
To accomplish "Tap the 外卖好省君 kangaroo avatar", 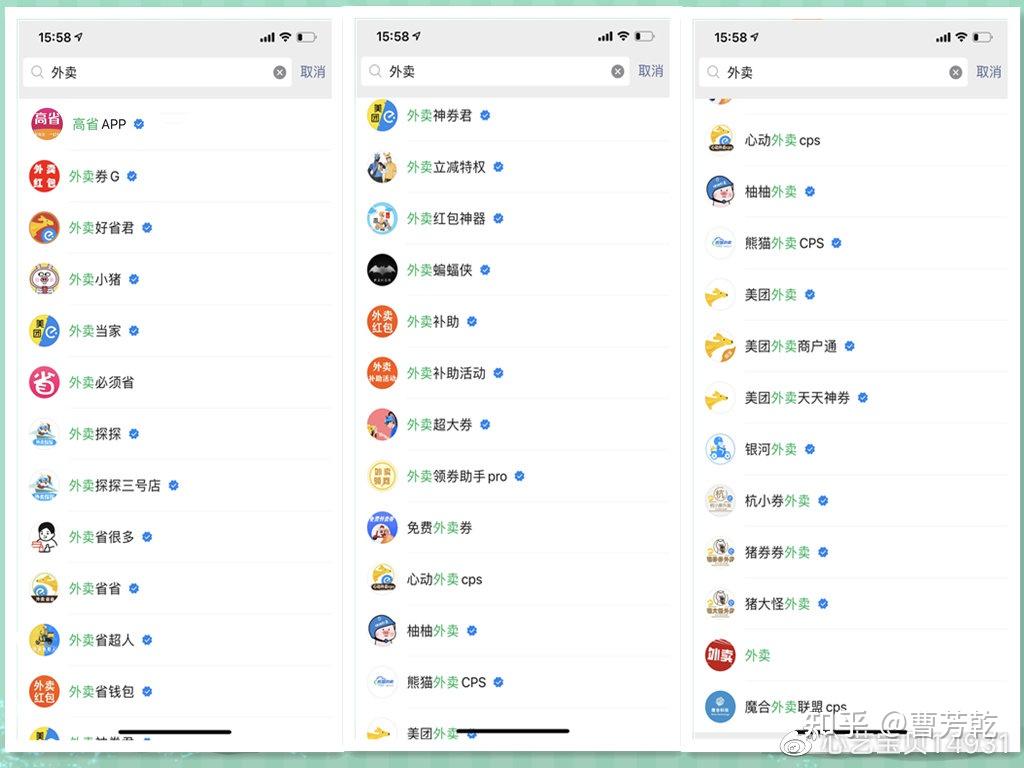I will coord(44,227).
